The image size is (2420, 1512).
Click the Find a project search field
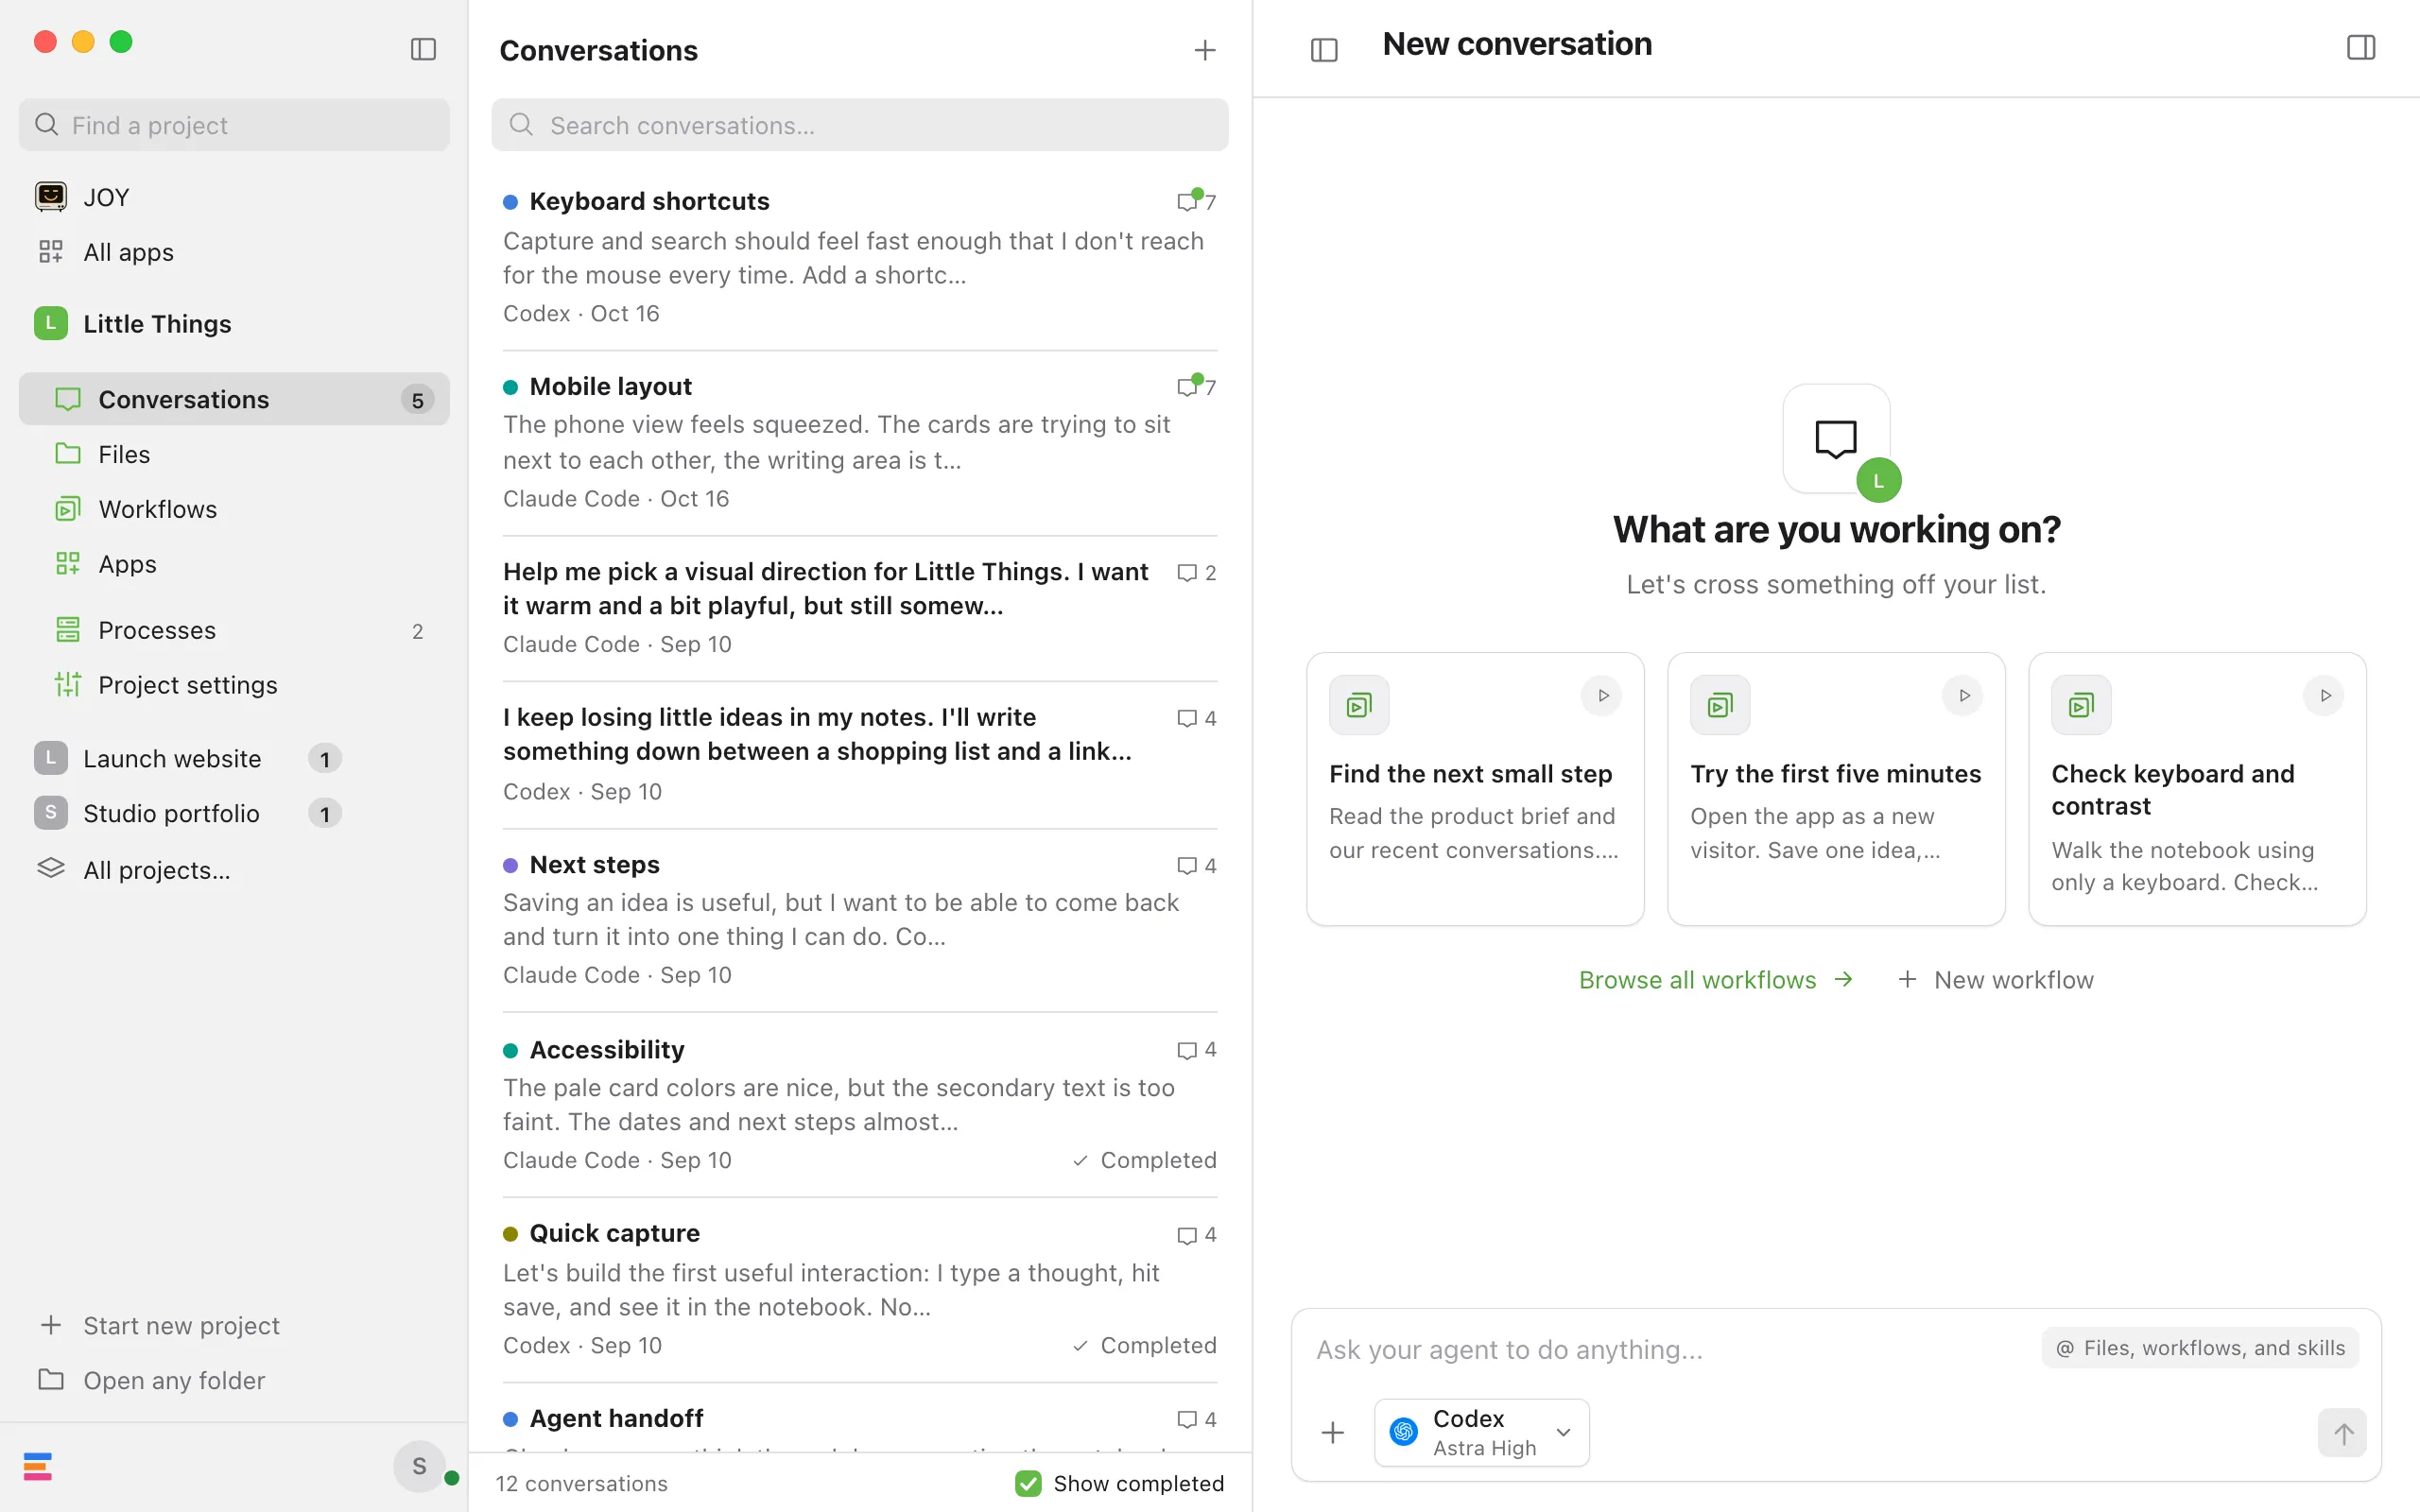(234, 125)
